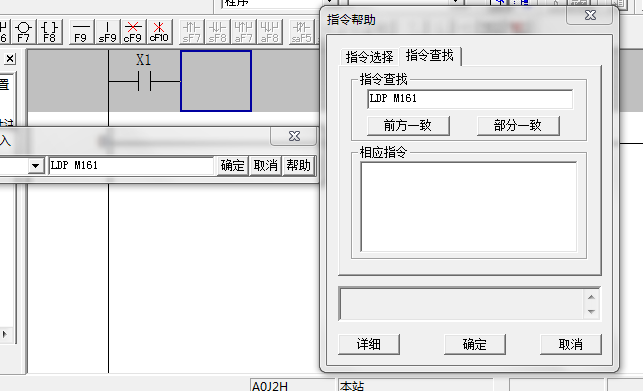Click the down arrow of description scrollbar
The height and width of the screenshot is (391, 643).
tap(591, 312)
